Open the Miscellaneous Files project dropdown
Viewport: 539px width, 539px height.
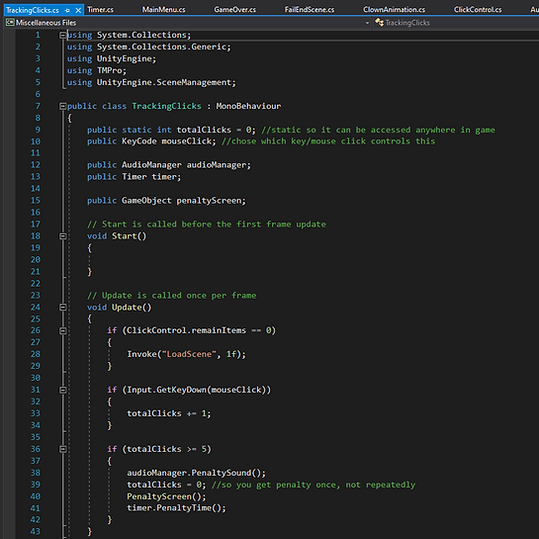pyautogui.click(x=367, y=23)
